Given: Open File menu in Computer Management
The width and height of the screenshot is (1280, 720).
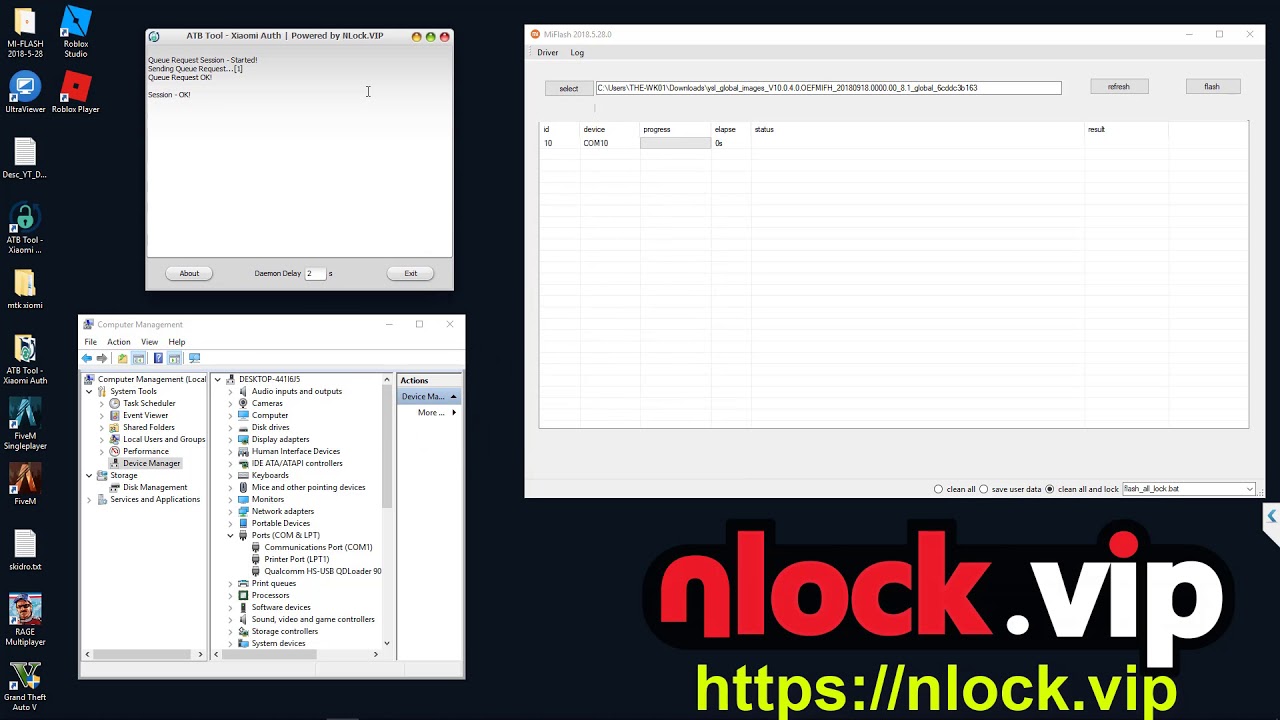Looking at the screenshot, I should point(90,342).
